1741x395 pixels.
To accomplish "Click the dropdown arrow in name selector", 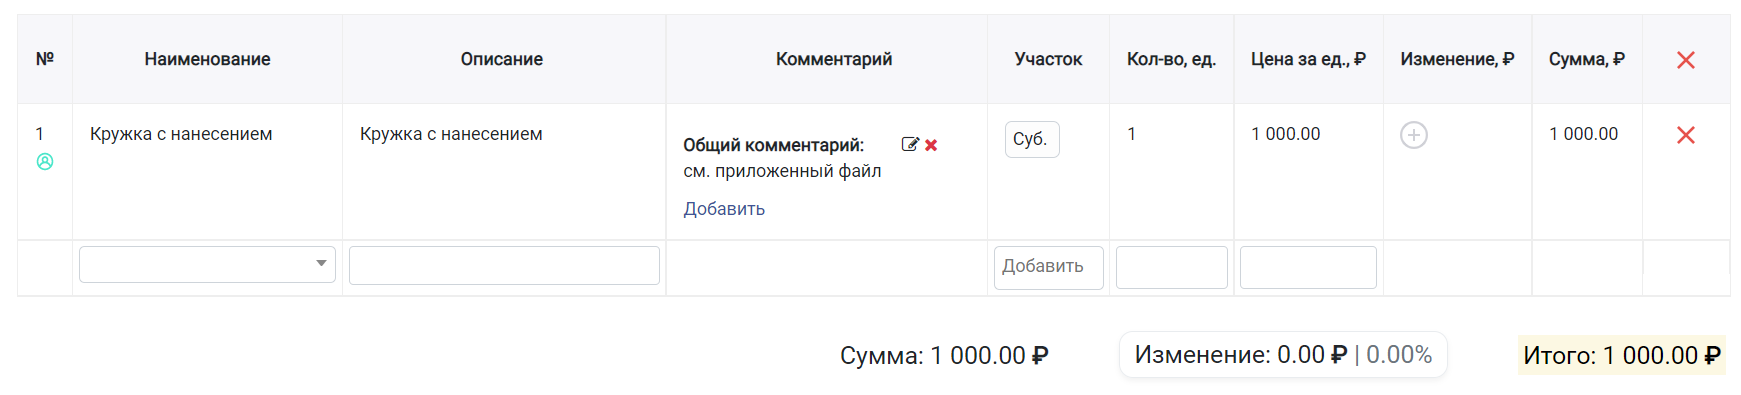I will pos(321,264).
